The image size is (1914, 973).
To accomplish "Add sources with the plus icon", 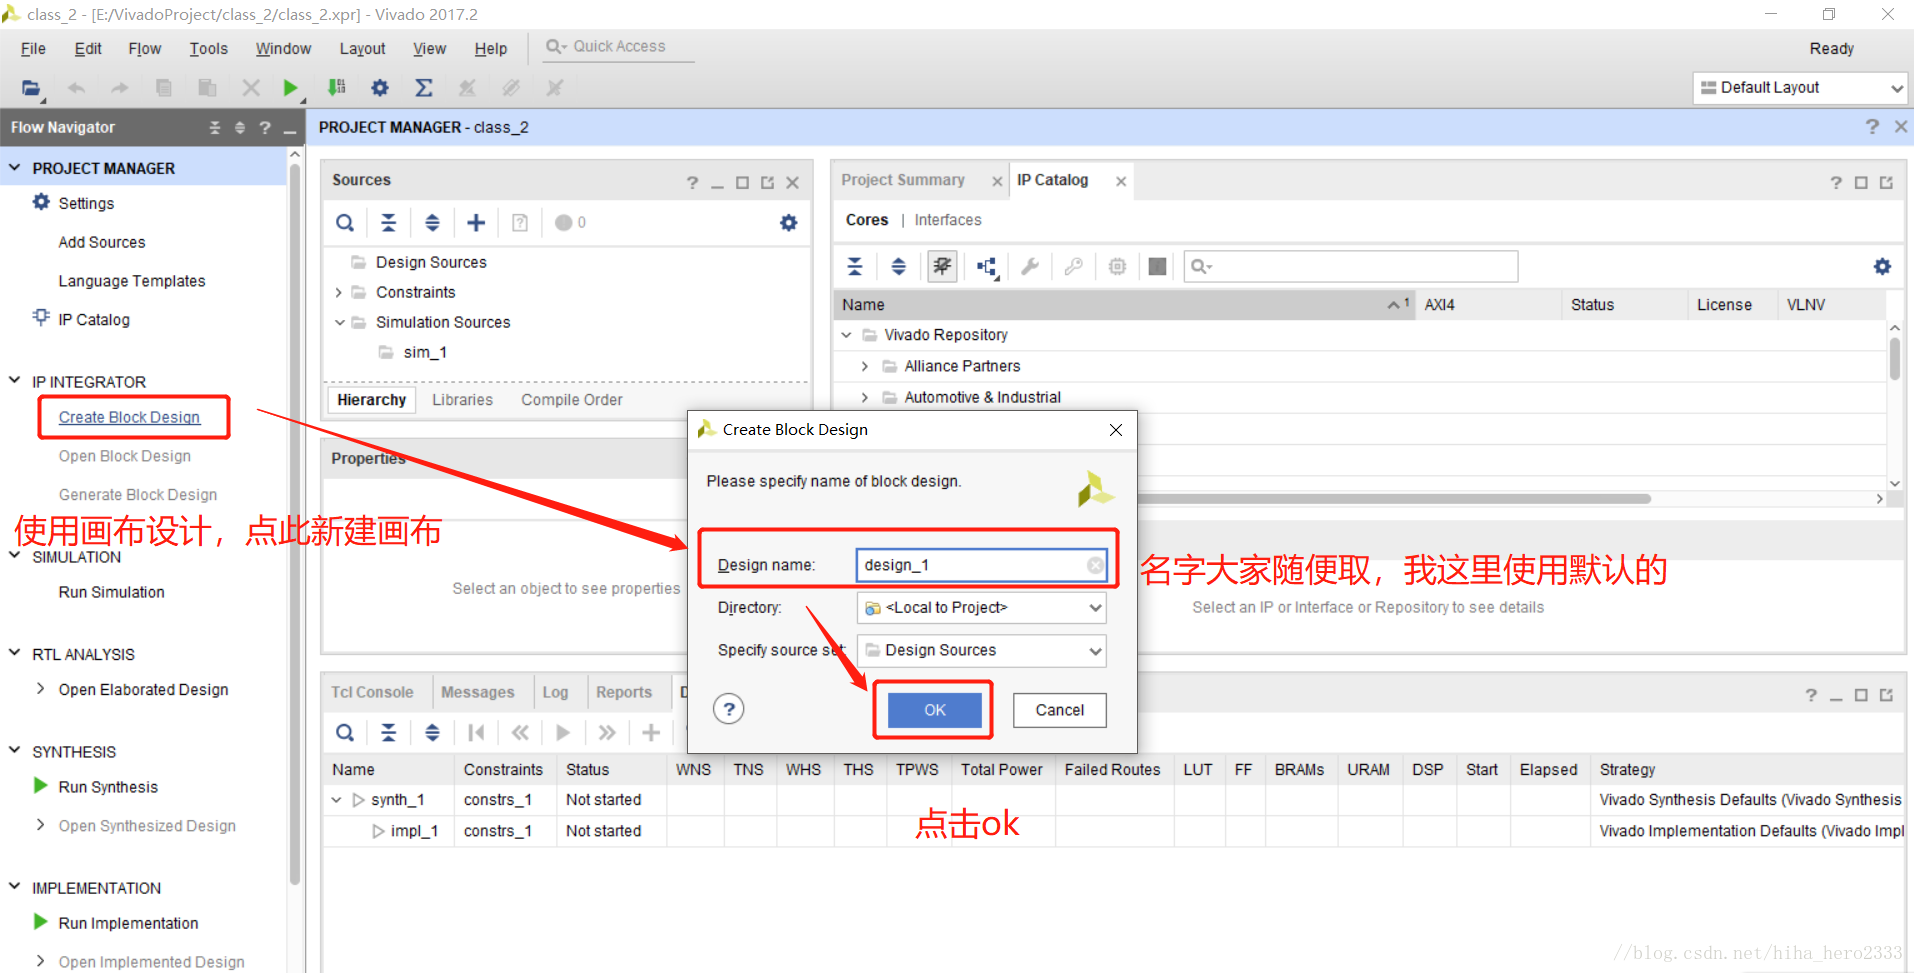I will (476, 223).
